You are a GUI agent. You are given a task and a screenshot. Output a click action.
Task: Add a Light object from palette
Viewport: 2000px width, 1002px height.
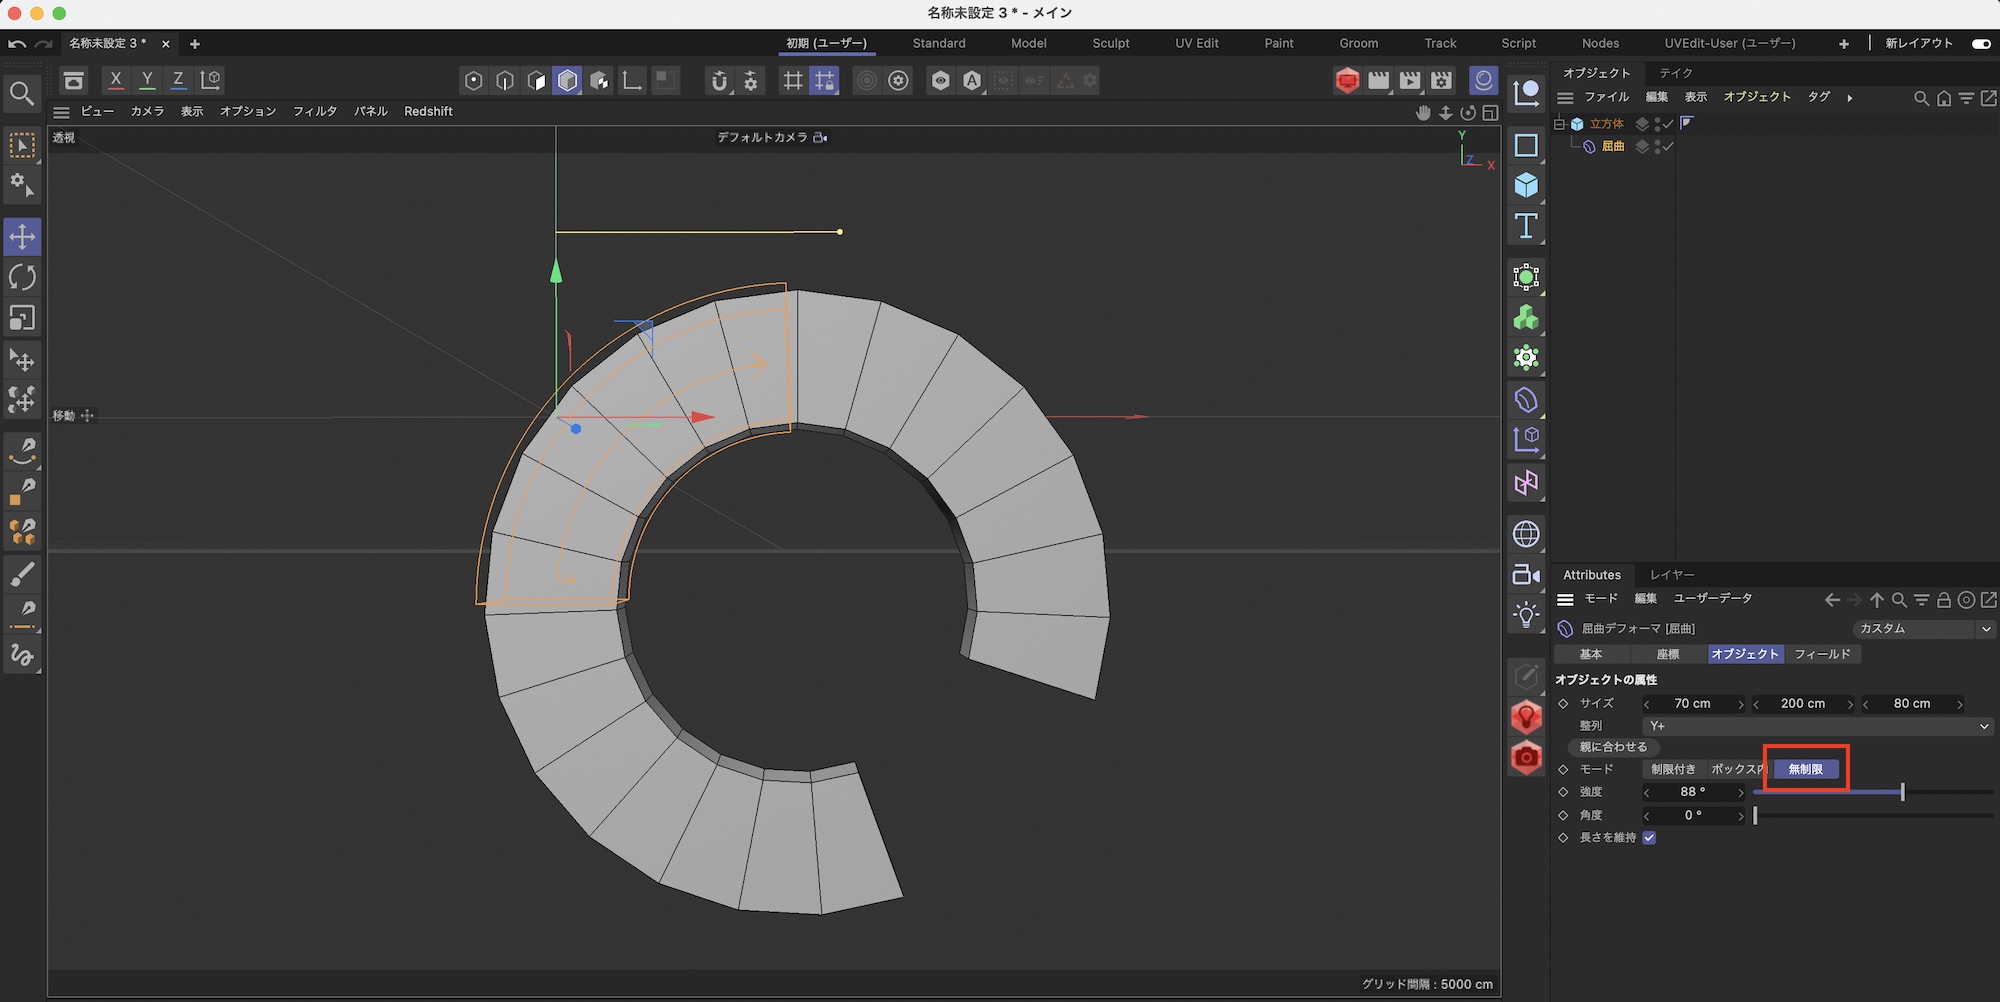[x=1526, y=615]
